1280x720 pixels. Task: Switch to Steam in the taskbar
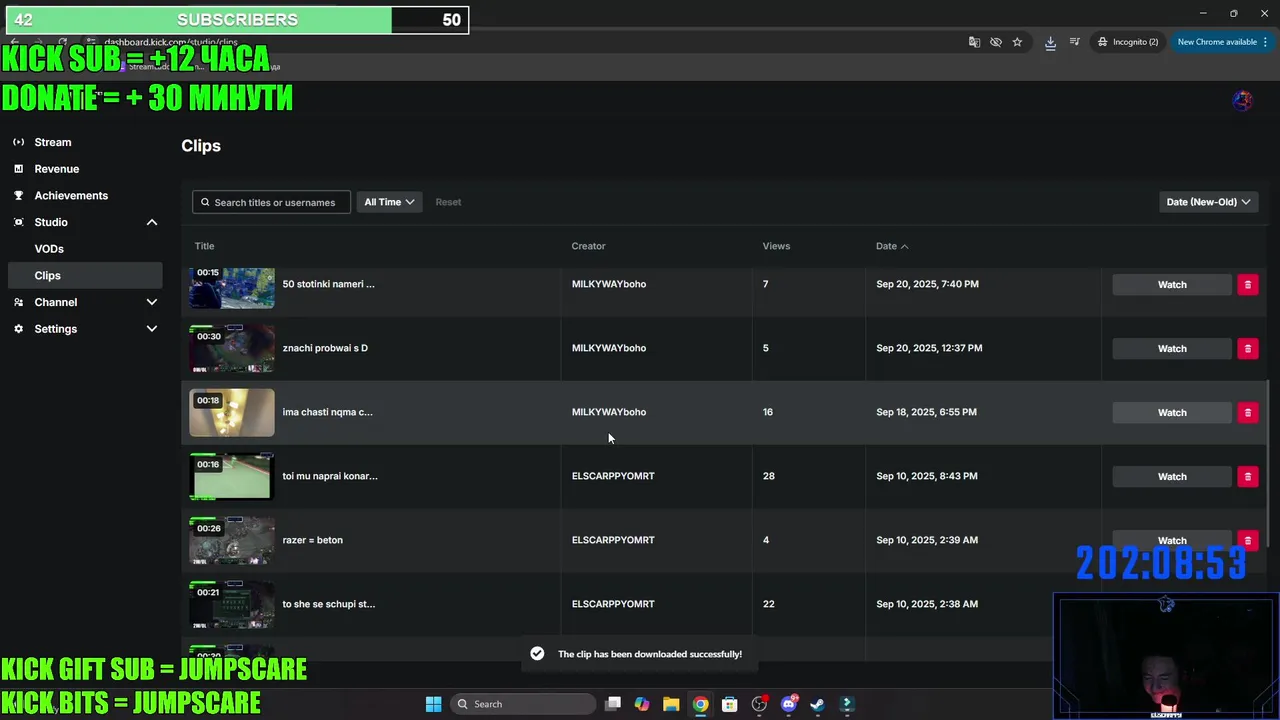(x=817, y=704)
